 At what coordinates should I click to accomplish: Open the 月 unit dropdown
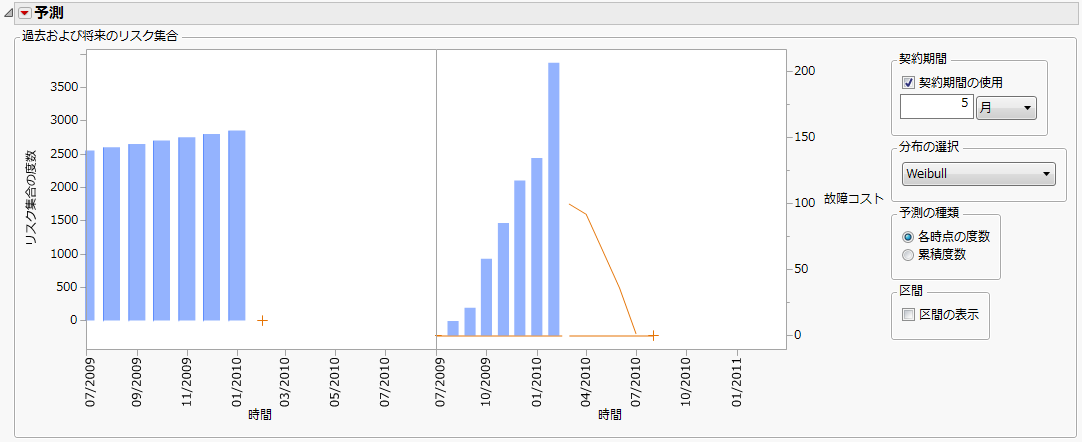coord(1006,108)
